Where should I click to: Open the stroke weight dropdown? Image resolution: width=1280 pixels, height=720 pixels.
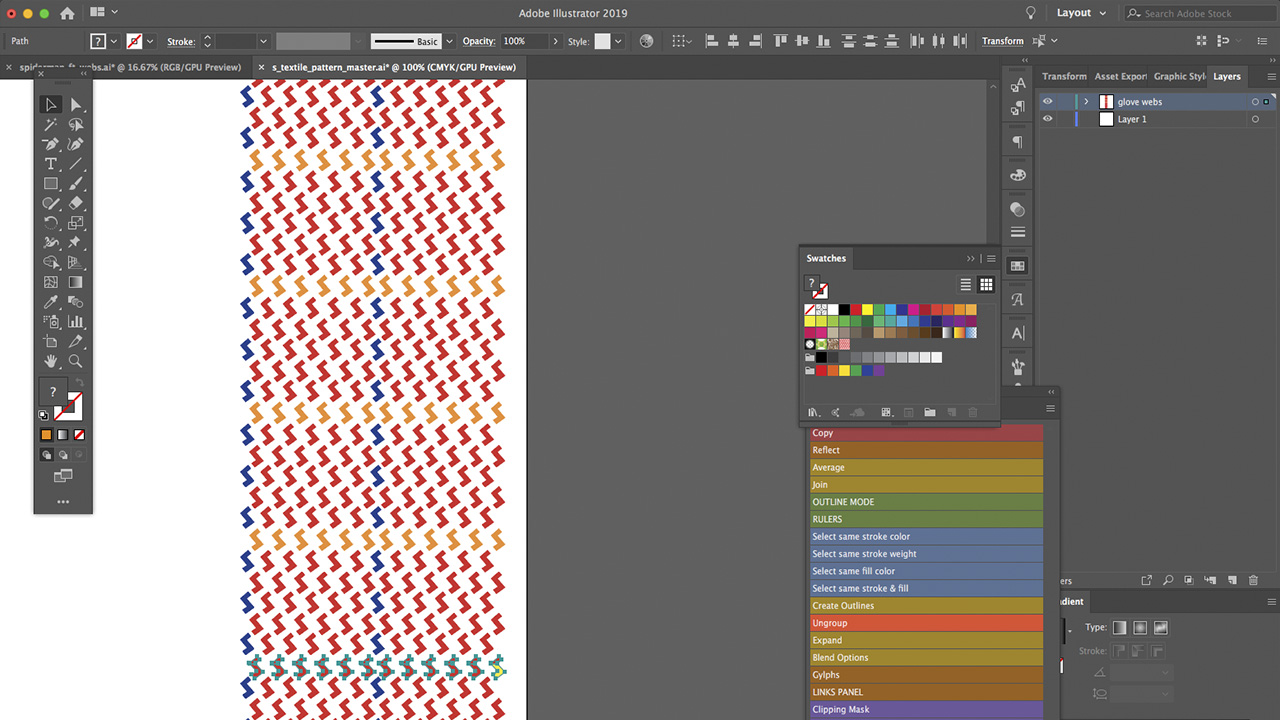pos(263,41)
